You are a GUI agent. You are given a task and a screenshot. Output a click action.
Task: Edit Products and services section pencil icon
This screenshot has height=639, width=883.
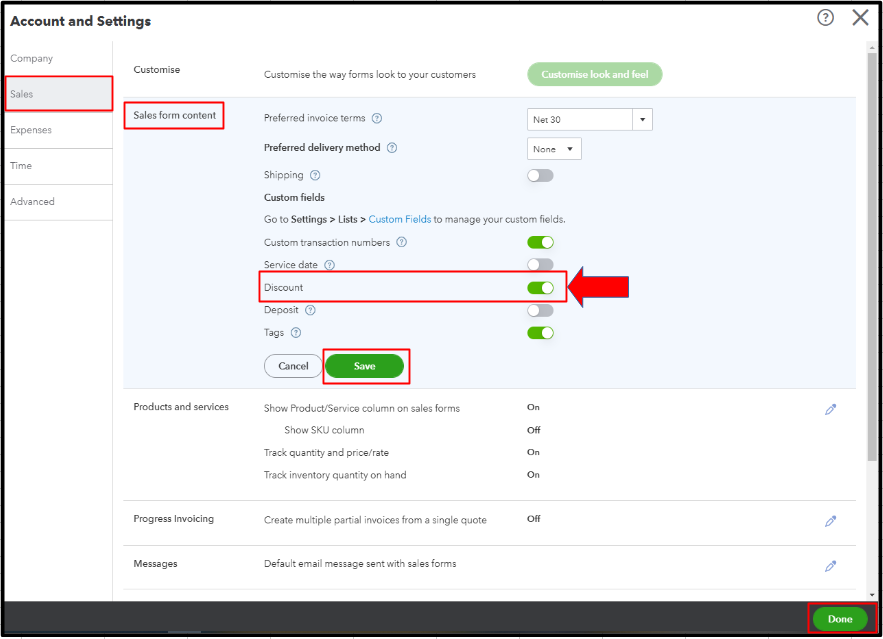[830, 409]
